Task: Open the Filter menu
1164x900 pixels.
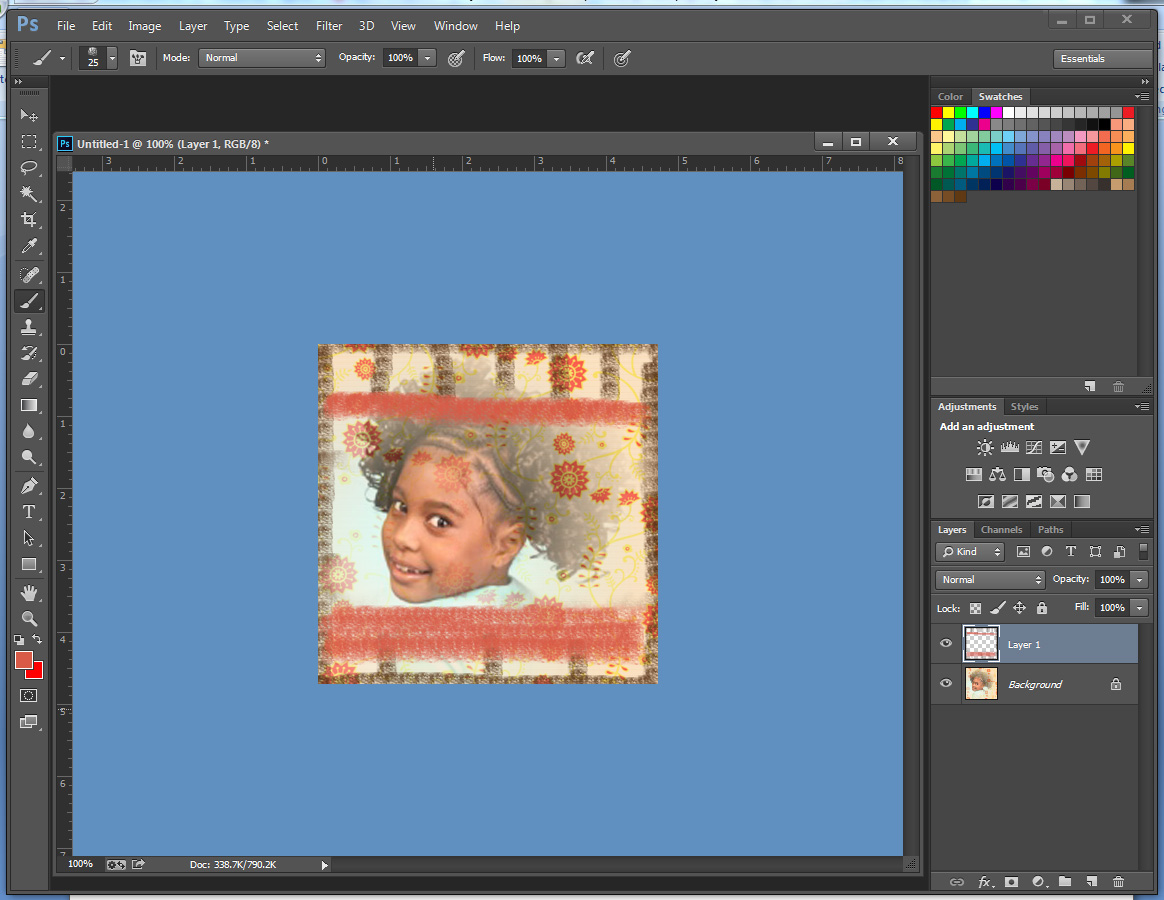Action: click(x=329, y=26)
